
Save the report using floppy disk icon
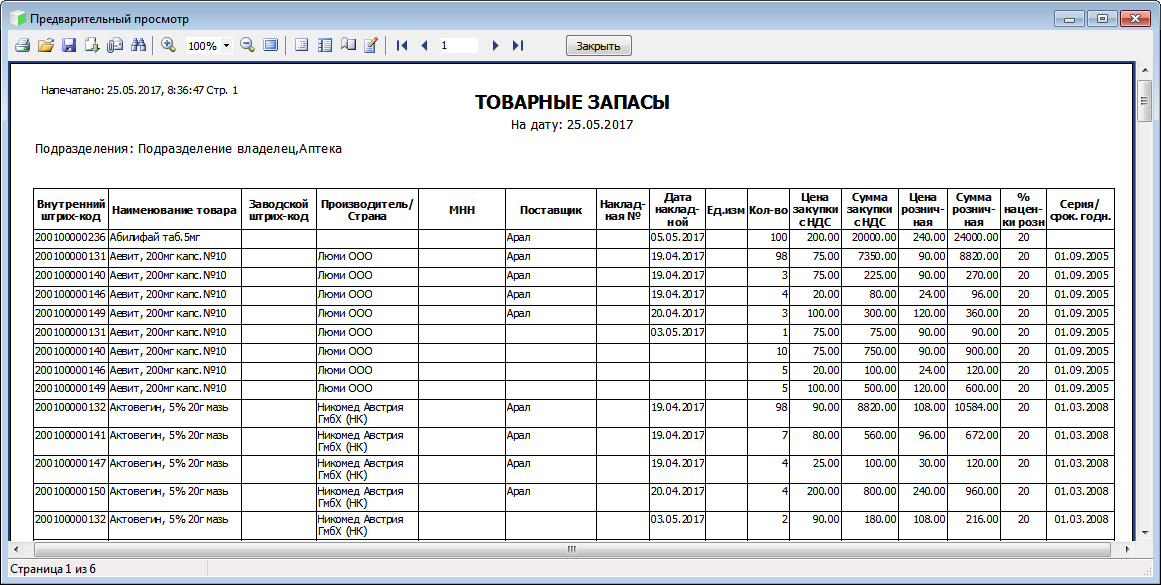tap(69, 46)
